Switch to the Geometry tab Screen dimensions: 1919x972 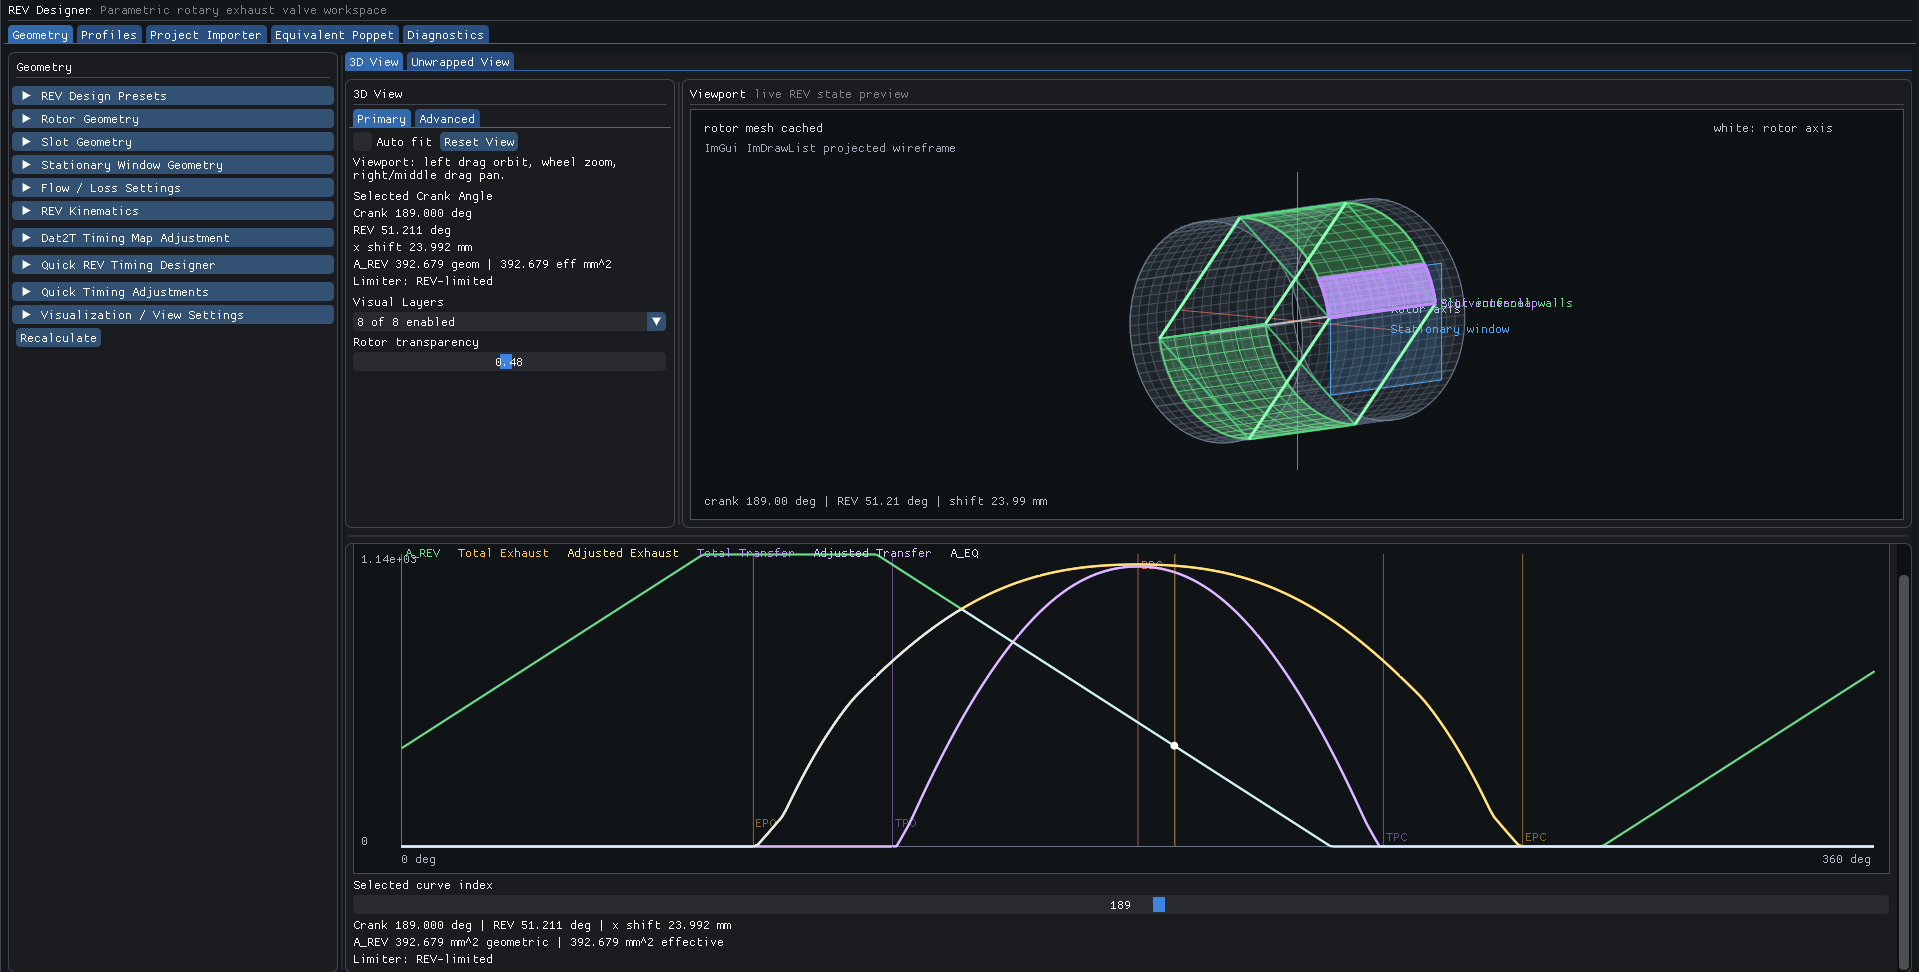point(40,35)
